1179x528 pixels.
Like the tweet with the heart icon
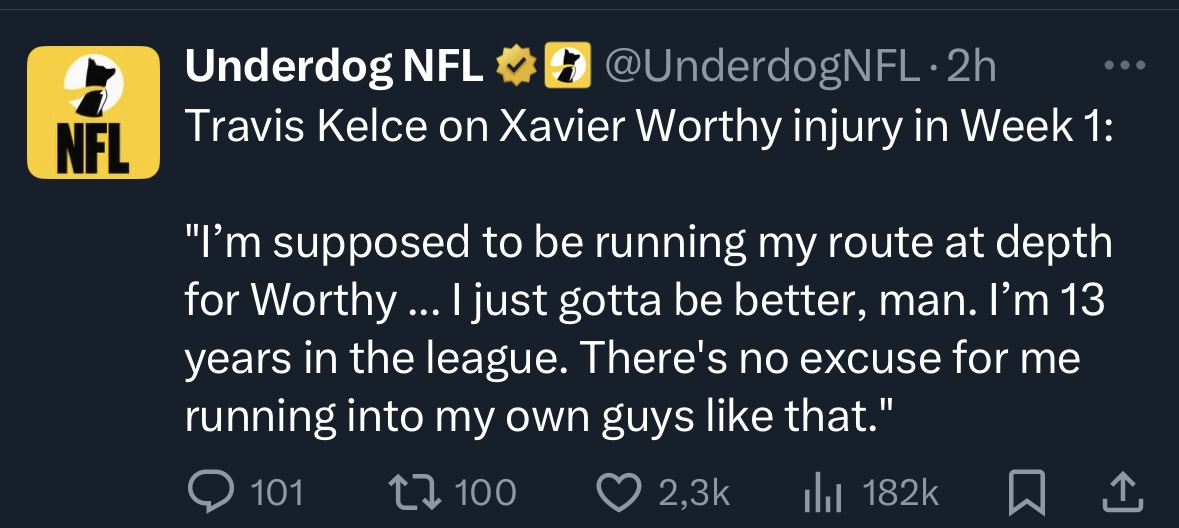620,490
